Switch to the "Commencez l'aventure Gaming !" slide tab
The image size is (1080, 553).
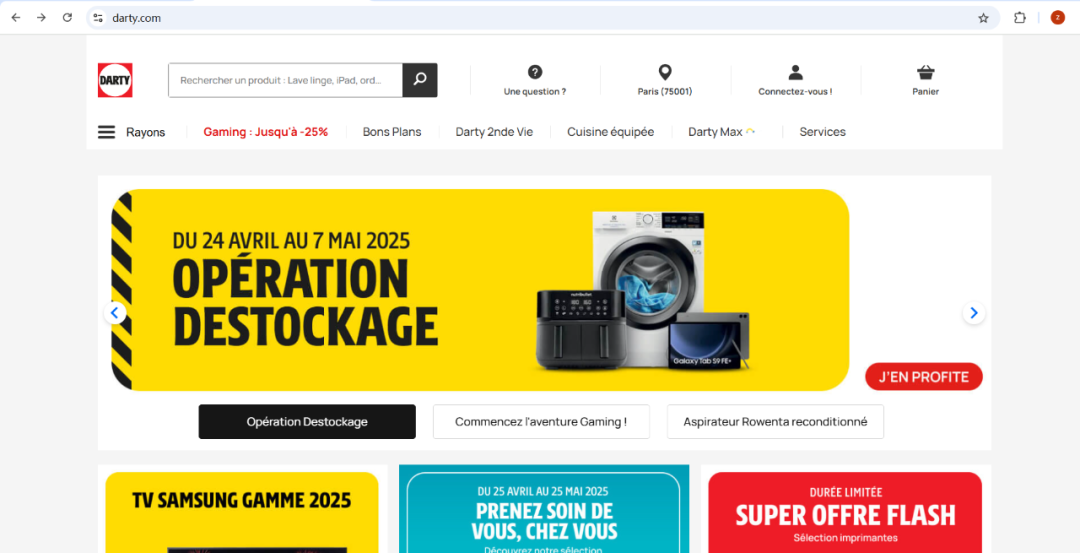[541, 421]
